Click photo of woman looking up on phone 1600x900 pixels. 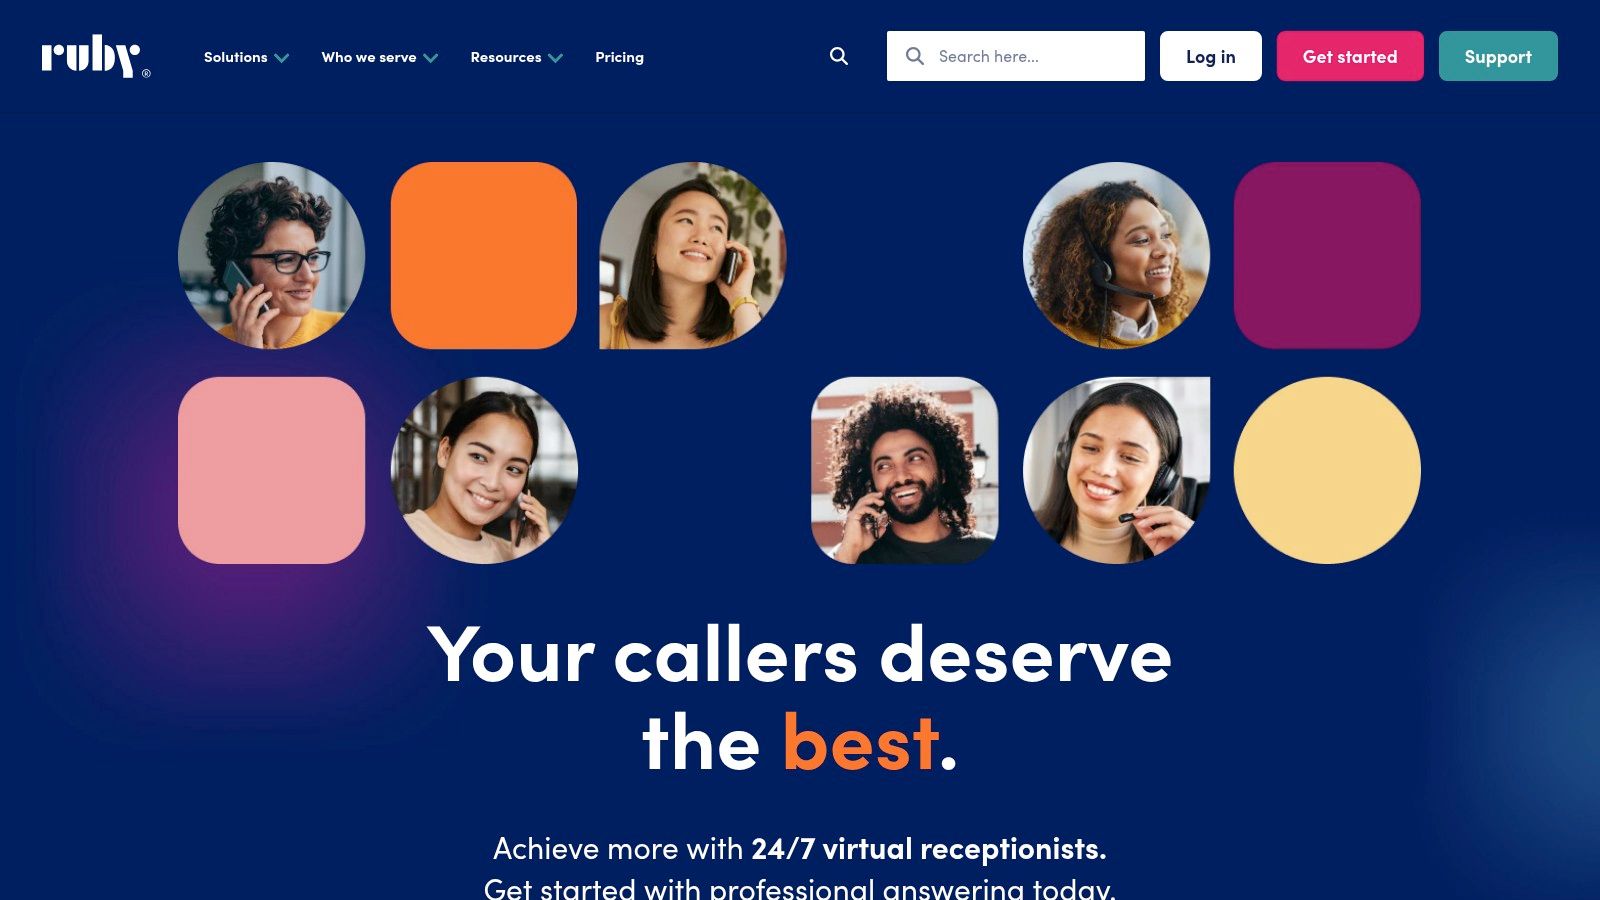point(692,255)
